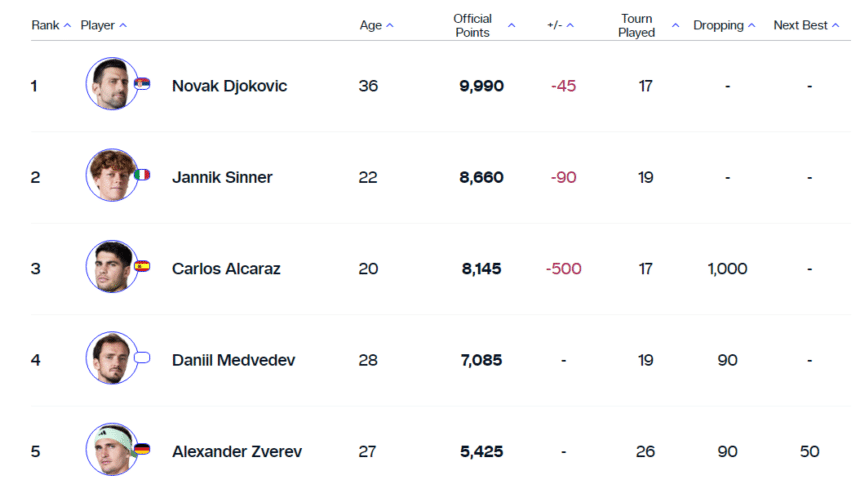The height and width of the screenshot is (484, 860).
Task: Open Daniil Medvedev's profile photo
Action: point(110,359)
